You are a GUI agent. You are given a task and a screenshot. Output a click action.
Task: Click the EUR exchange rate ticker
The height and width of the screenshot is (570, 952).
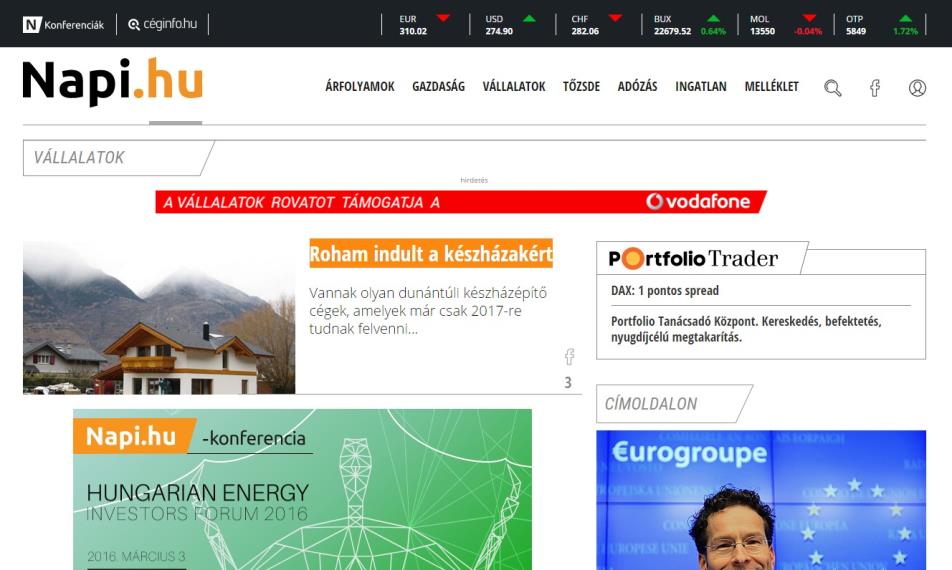[424, 25]
